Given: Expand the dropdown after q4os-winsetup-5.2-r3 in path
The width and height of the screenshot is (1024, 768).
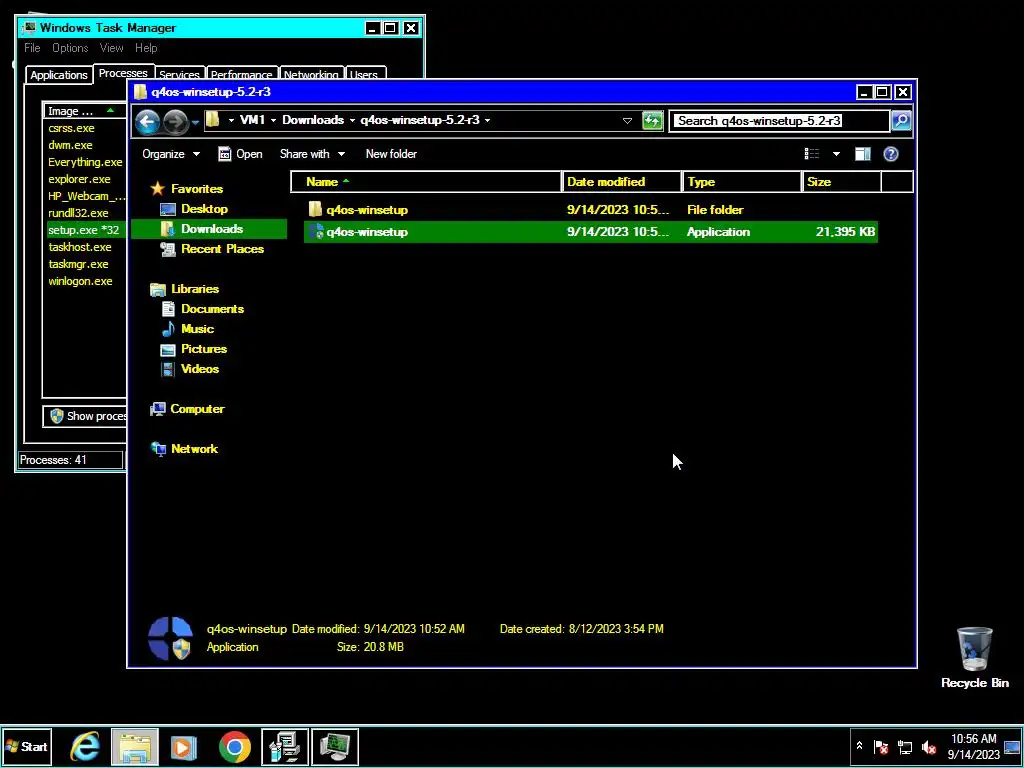Looking at the screenshot, I should coord(488,120).
